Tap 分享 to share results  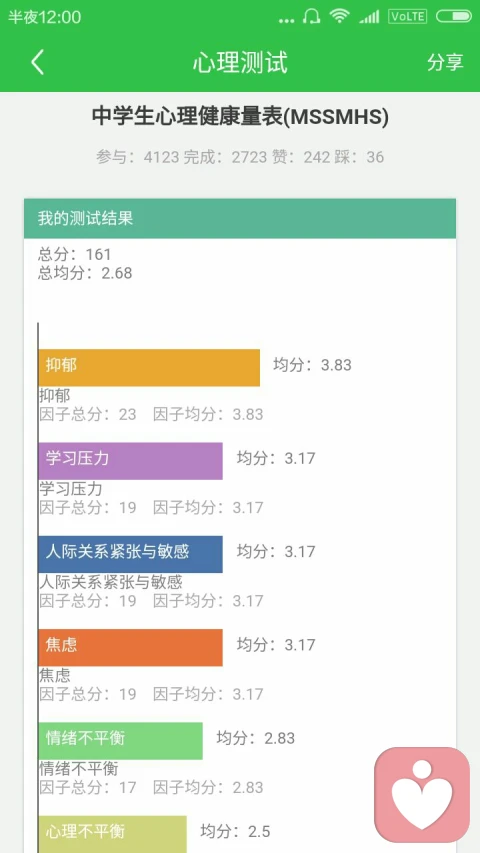445,62
